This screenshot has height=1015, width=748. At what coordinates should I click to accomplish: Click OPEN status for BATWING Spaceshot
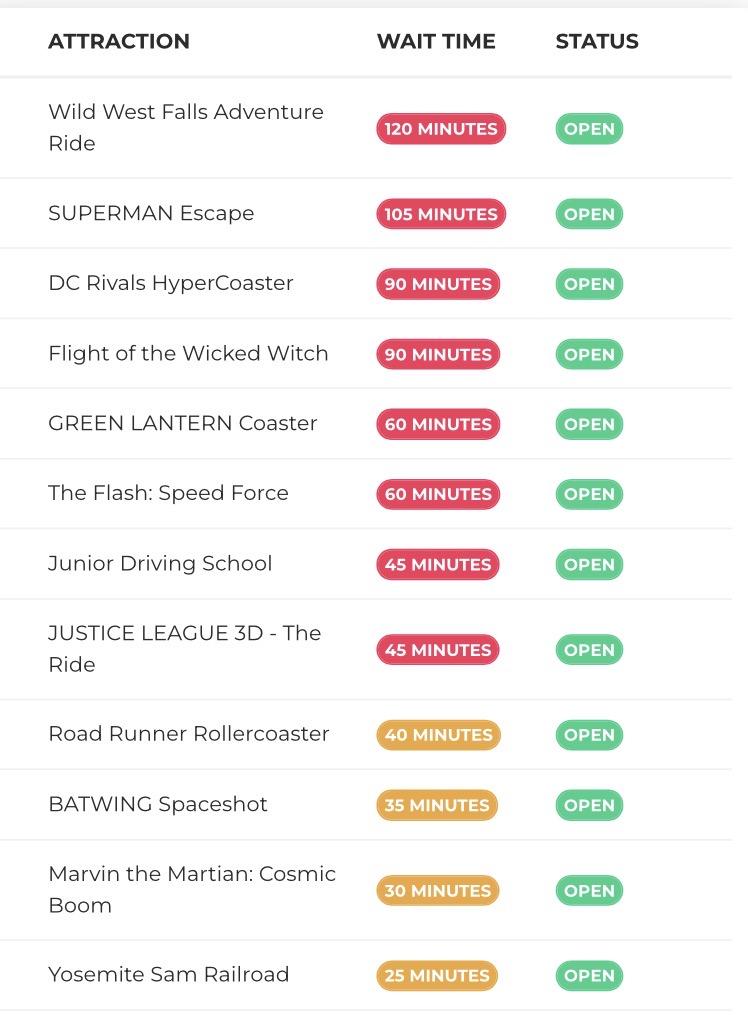tap(589, 805)
